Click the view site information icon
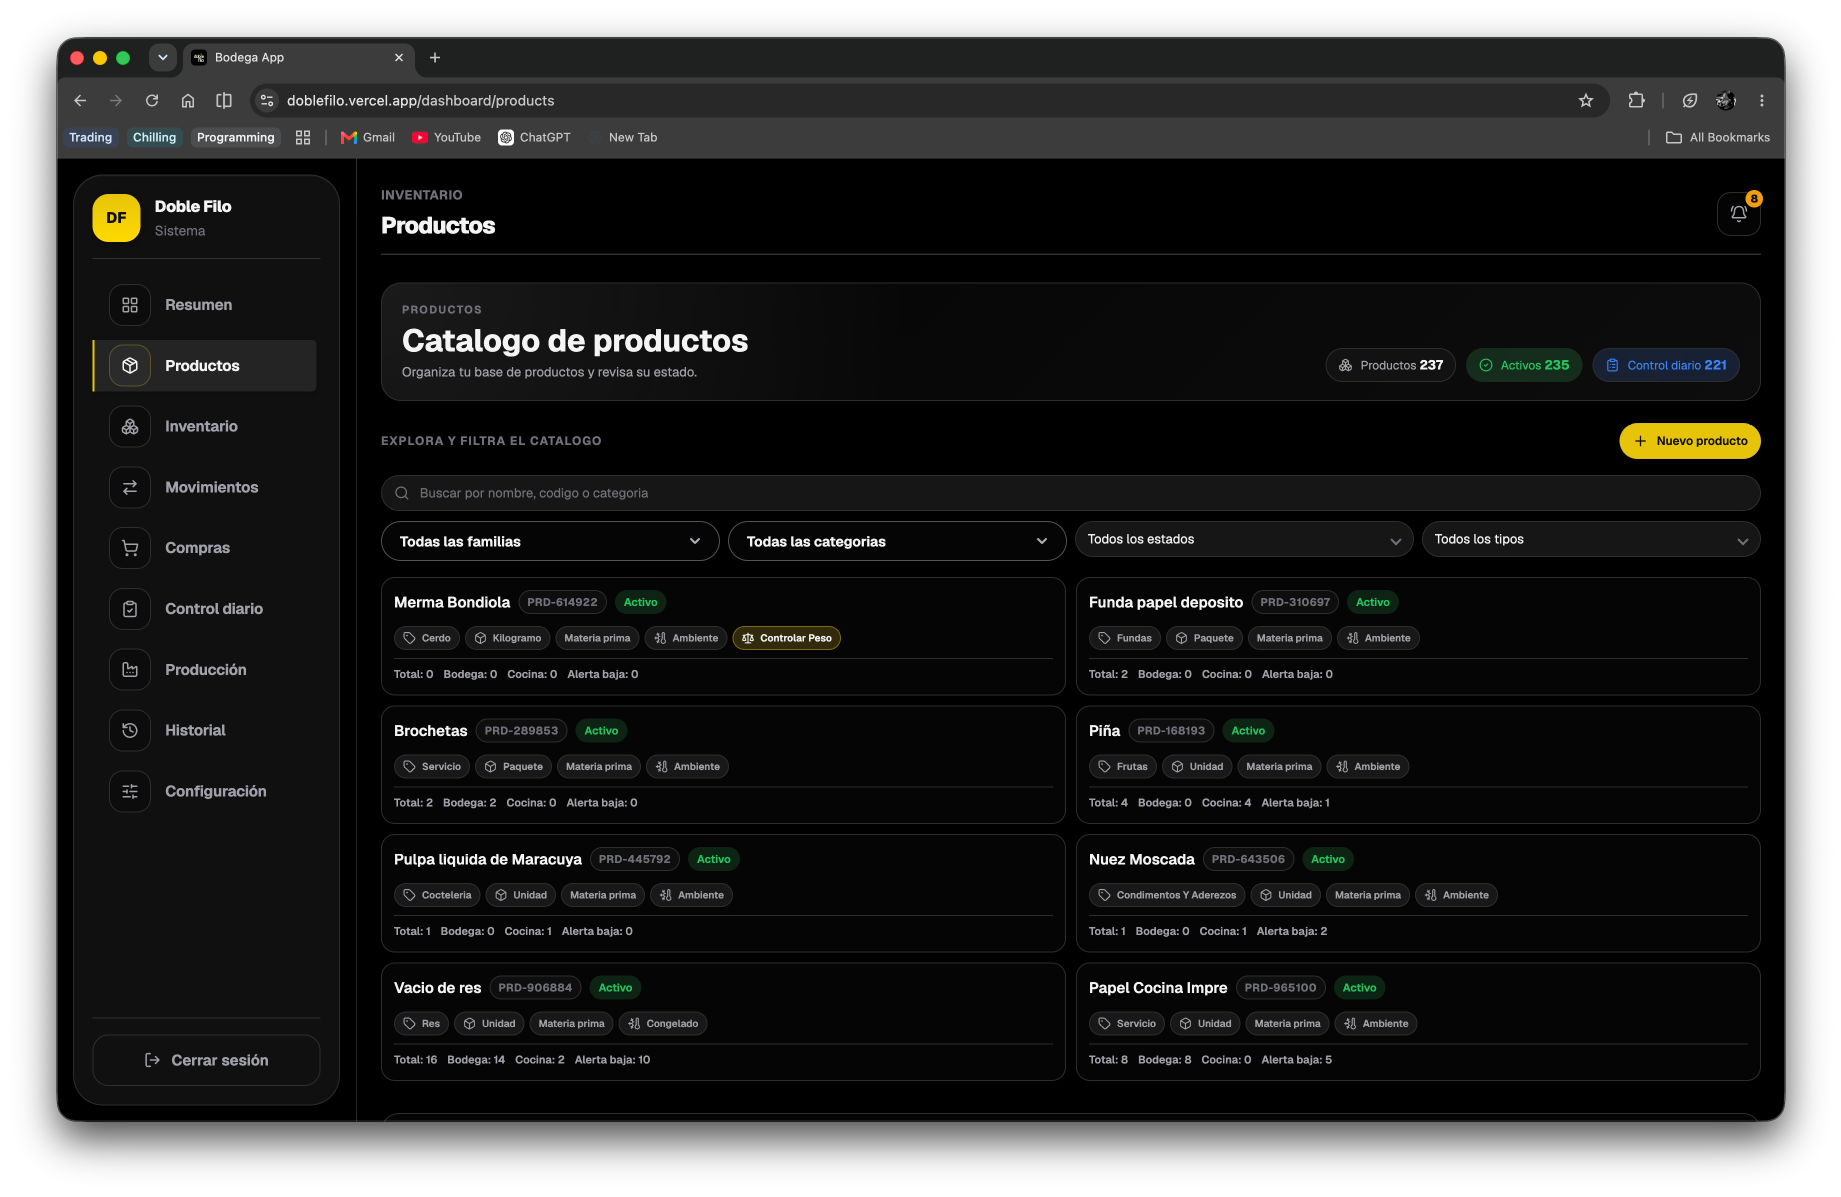This screenshot has width=1841, height=1197. pyautogui.click(x=267, y=100)
